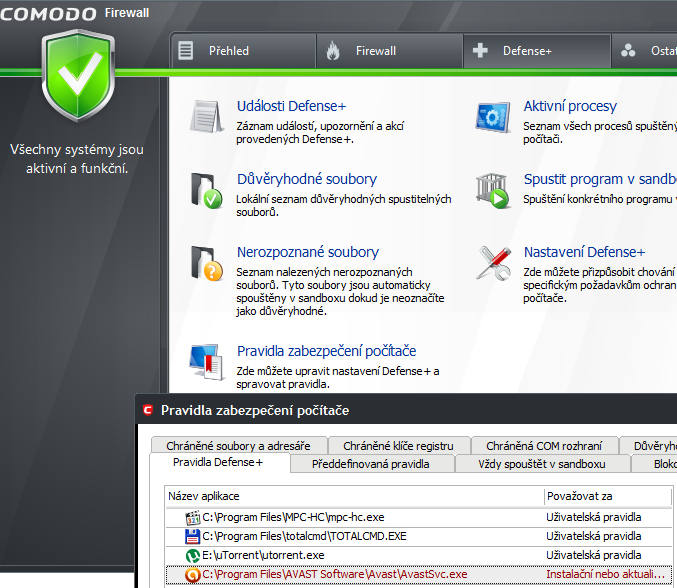Click the Pravidla zabezpečení počítače dialog title

(x=255, y=410)
